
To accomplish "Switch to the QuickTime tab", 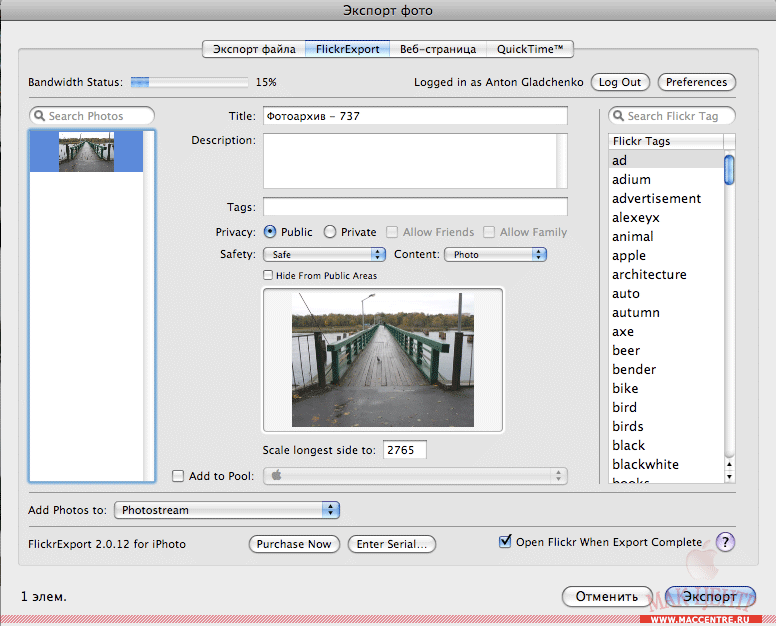I will pos(530,49).
